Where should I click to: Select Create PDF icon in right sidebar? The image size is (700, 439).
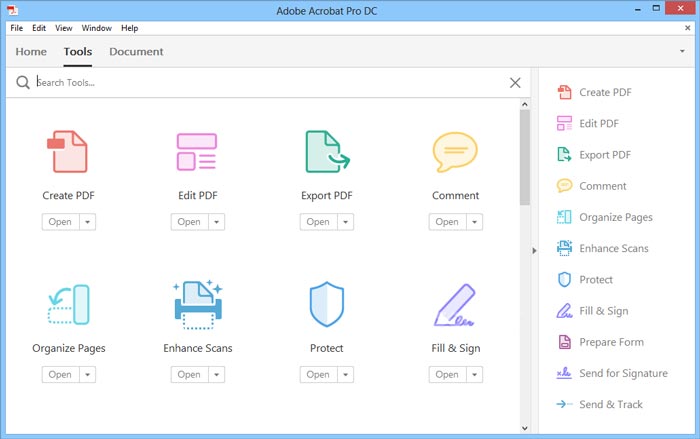564,92
